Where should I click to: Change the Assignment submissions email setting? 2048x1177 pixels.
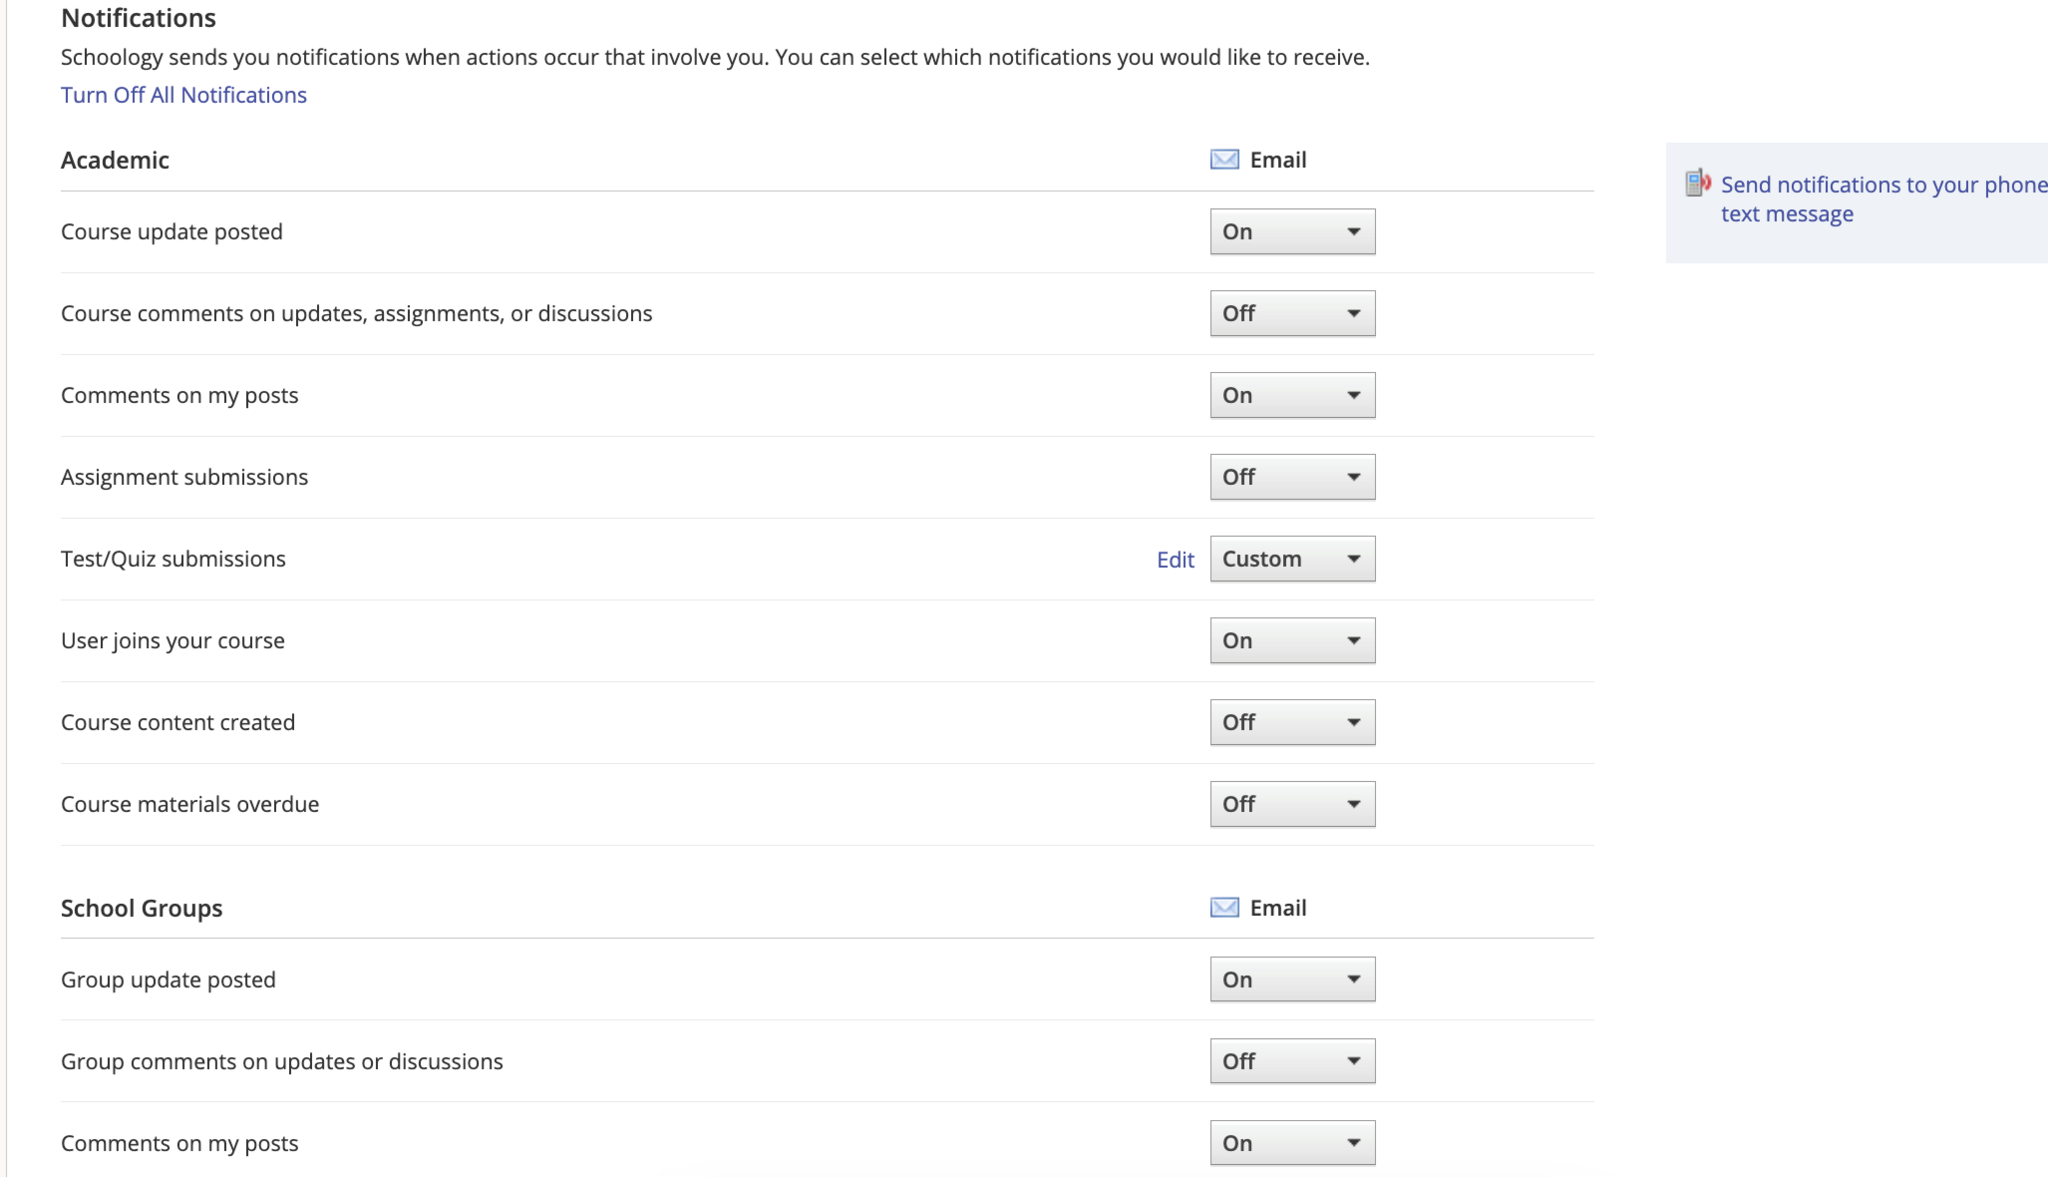tap(1292, 478)
